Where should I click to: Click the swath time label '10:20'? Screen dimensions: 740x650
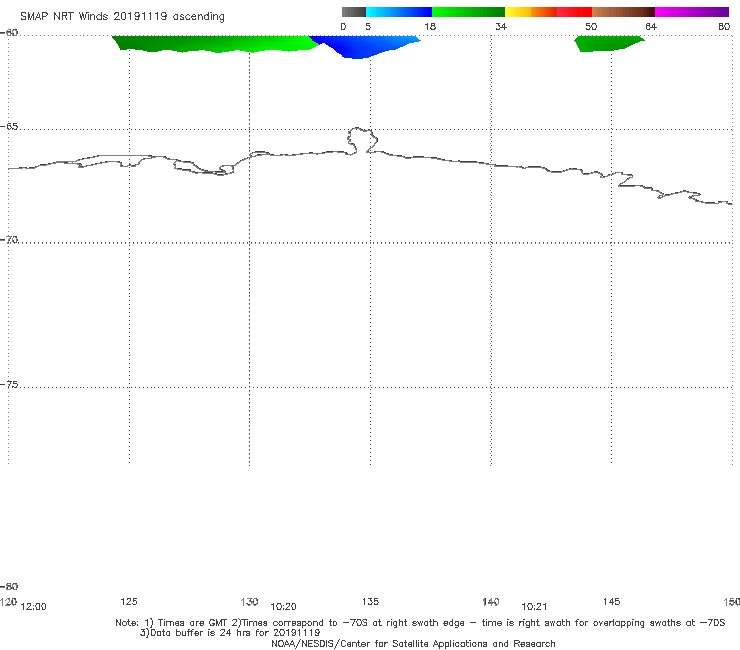(283, 607)
